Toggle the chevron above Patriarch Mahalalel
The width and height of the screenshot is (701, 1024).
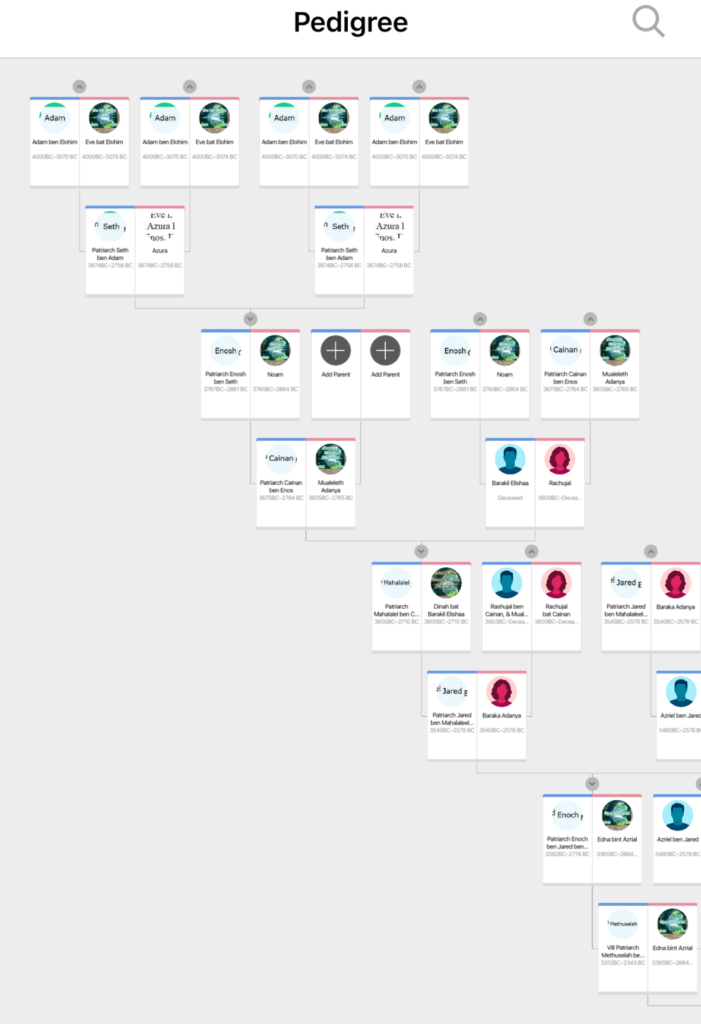(x=421, y=551)
